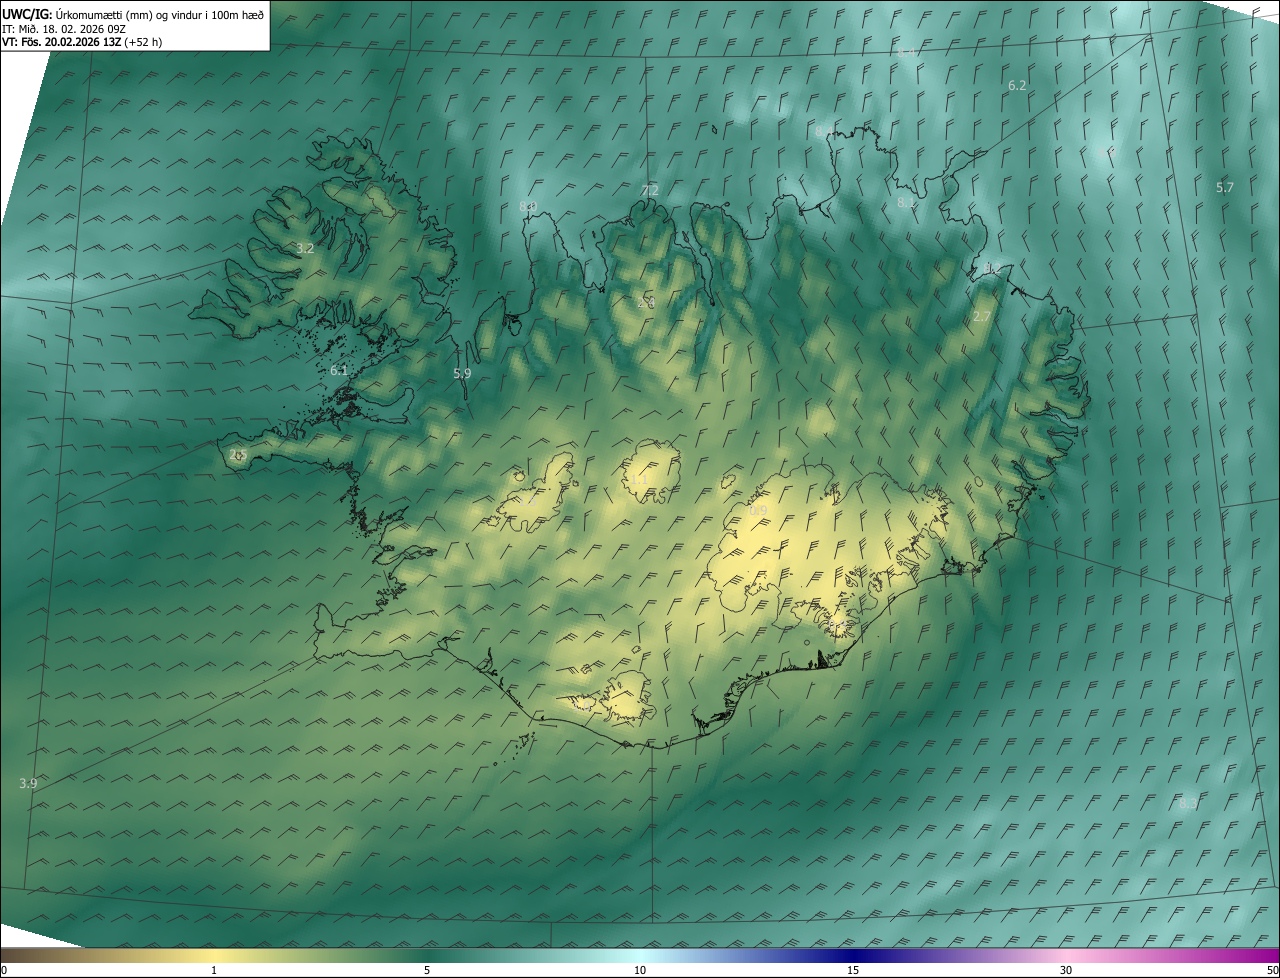Click the 2.5 value on Snæfellsnes peninsula tip
The image size is (1280, 978).
click(237, 455)
